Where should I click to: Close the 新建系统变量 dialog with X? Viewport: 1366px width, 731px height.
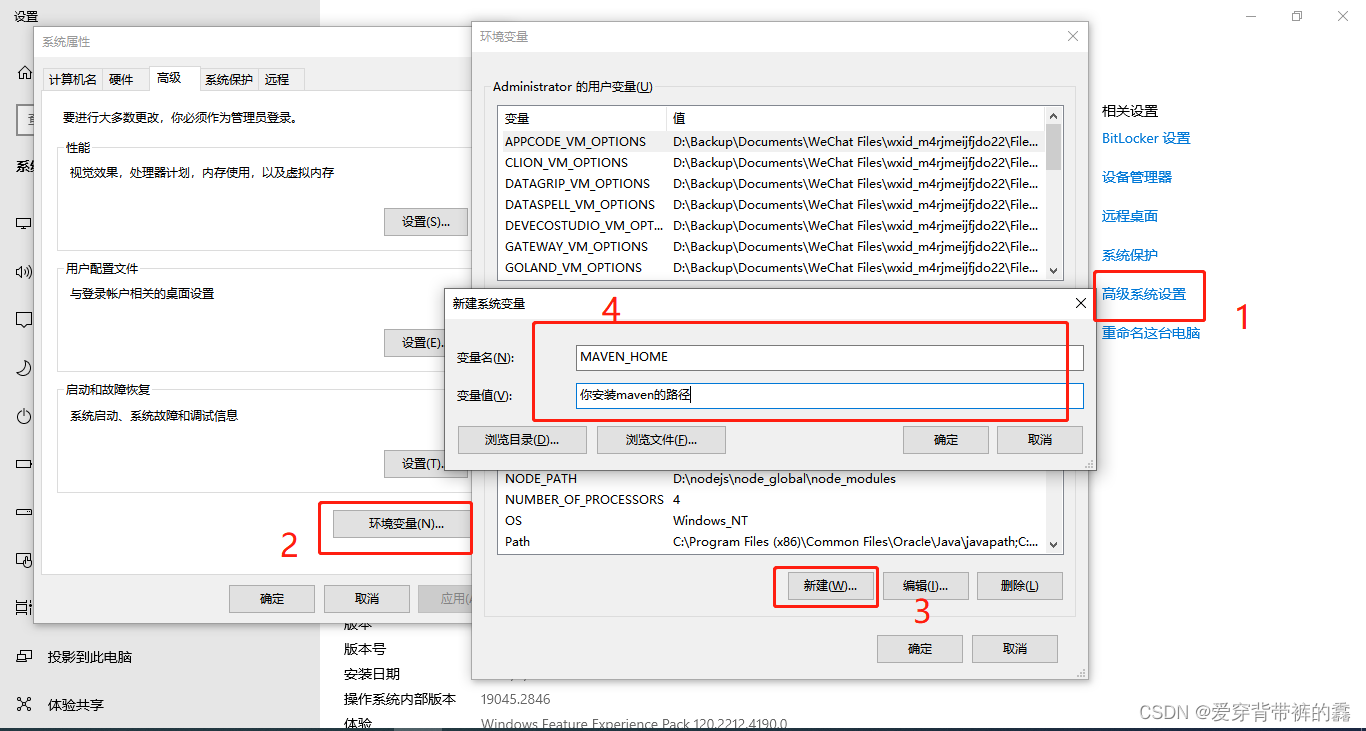tap(1080, 303)
